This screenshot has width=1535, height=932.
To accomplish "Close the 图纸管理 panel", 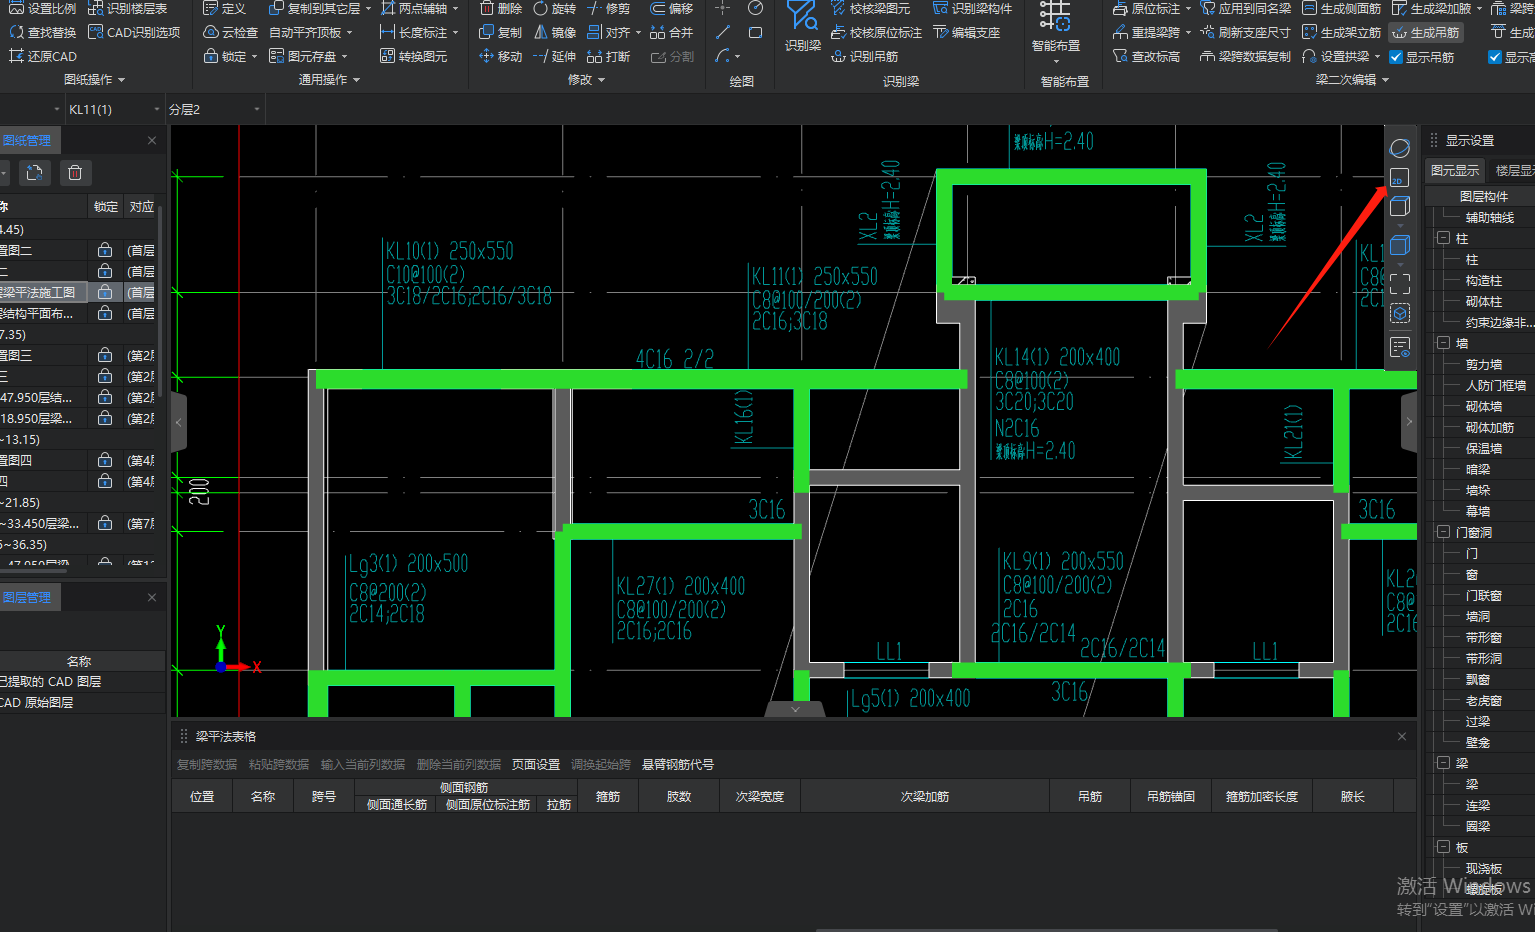I will click(x=152, y=140).
